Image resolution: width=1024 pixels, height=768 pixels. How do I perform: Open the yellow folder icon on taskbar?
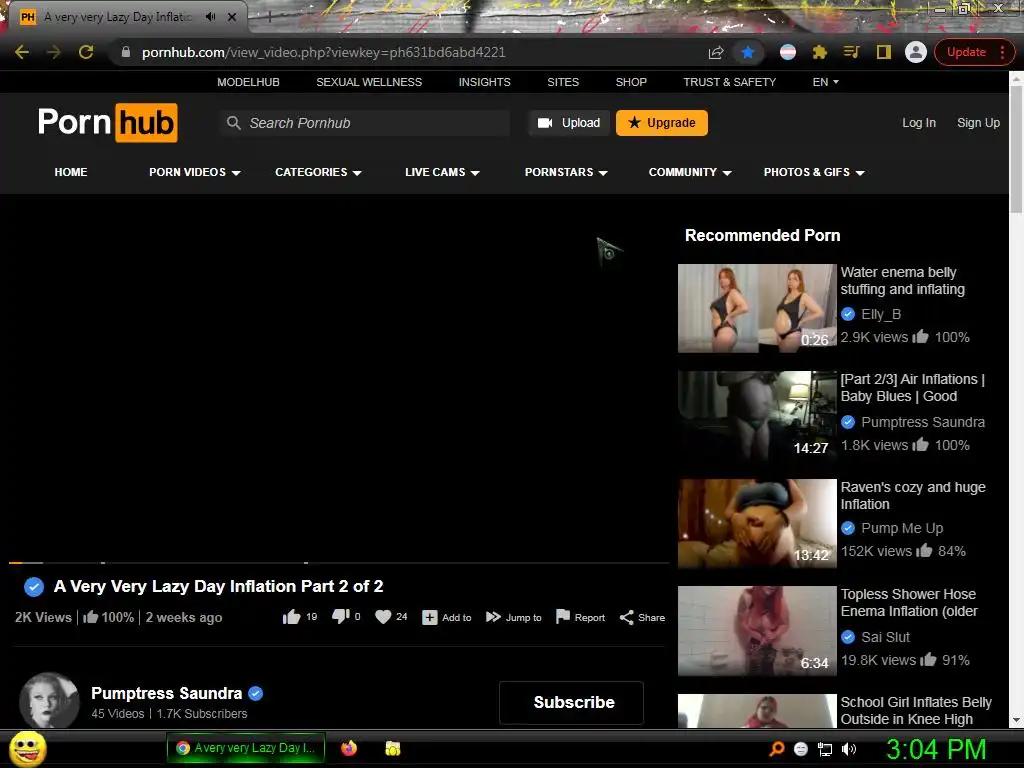tap(392, 748)
